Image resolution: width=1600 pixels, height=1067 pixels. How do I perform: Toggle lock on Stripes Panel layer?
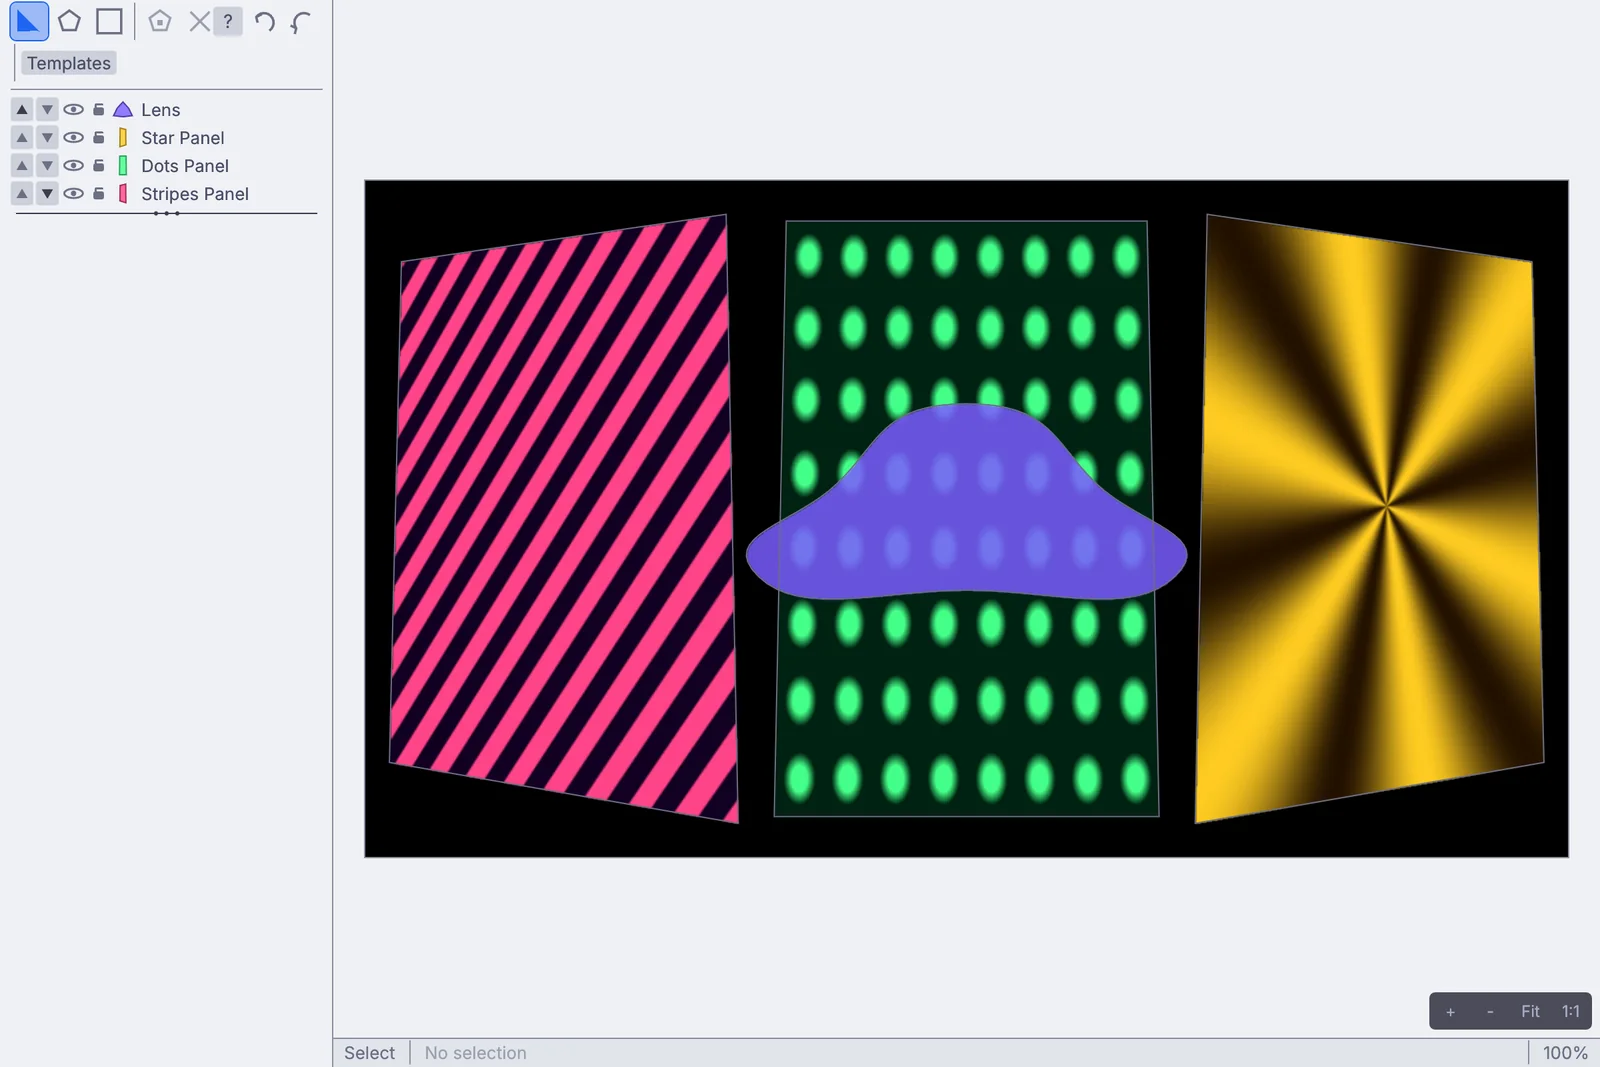(x=99, y=193)
